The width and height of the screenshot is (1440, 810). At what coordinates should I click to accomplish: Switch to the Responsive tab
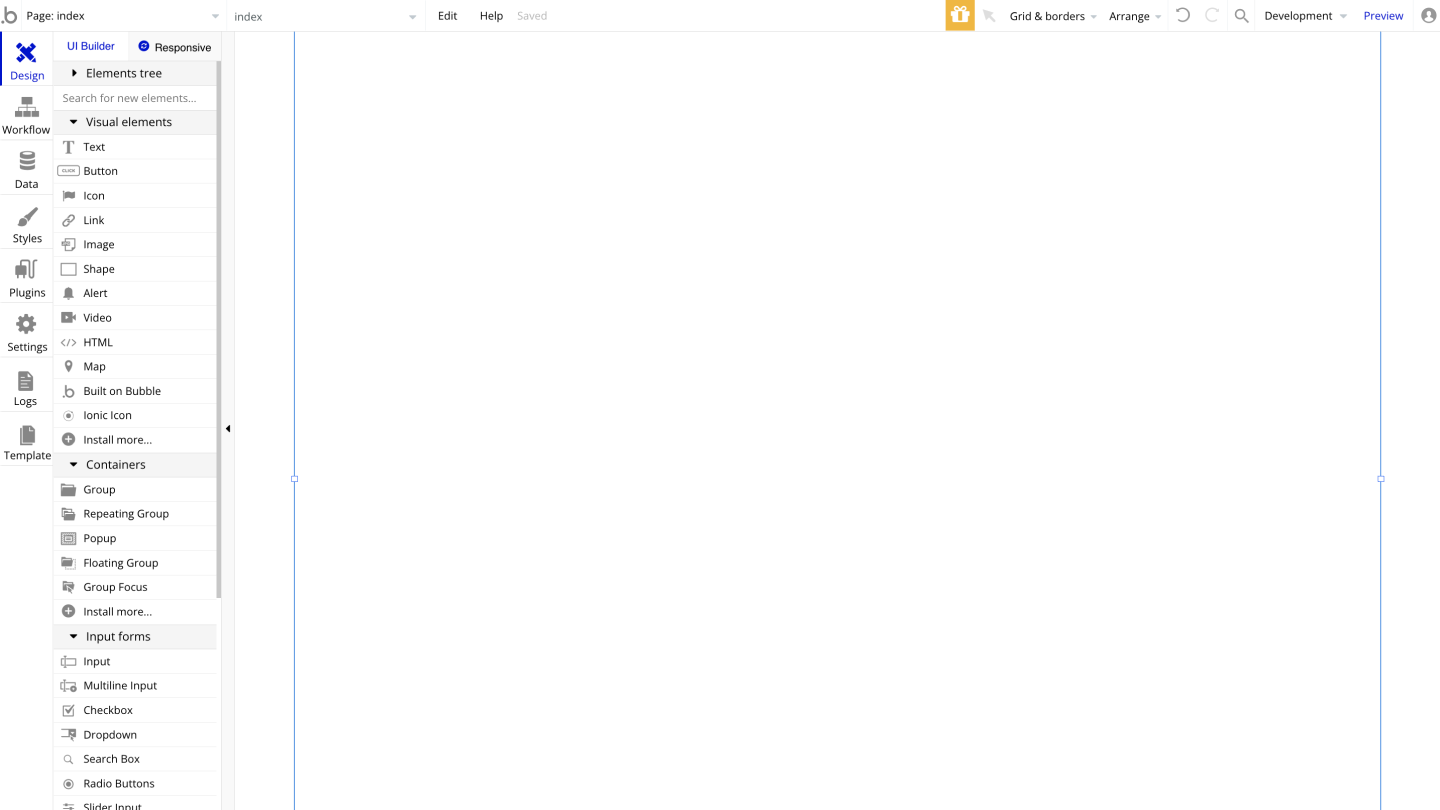tap(175, 47)
